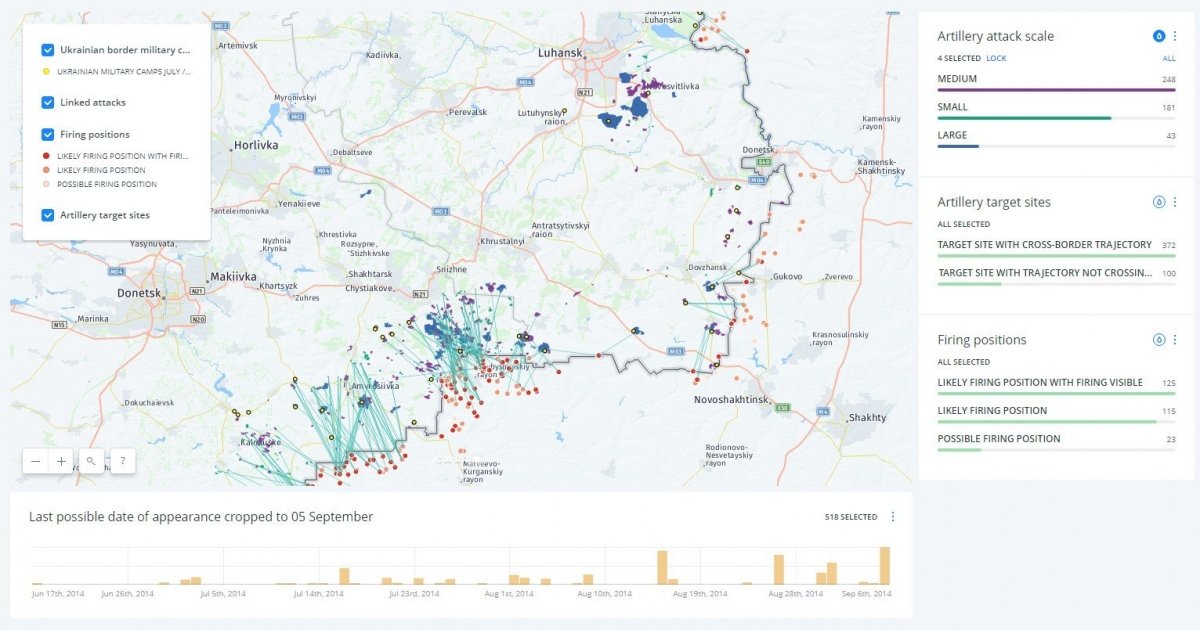
Task: Click the tallest histogram bar near Sep 6th
Action: pos(884,566)
